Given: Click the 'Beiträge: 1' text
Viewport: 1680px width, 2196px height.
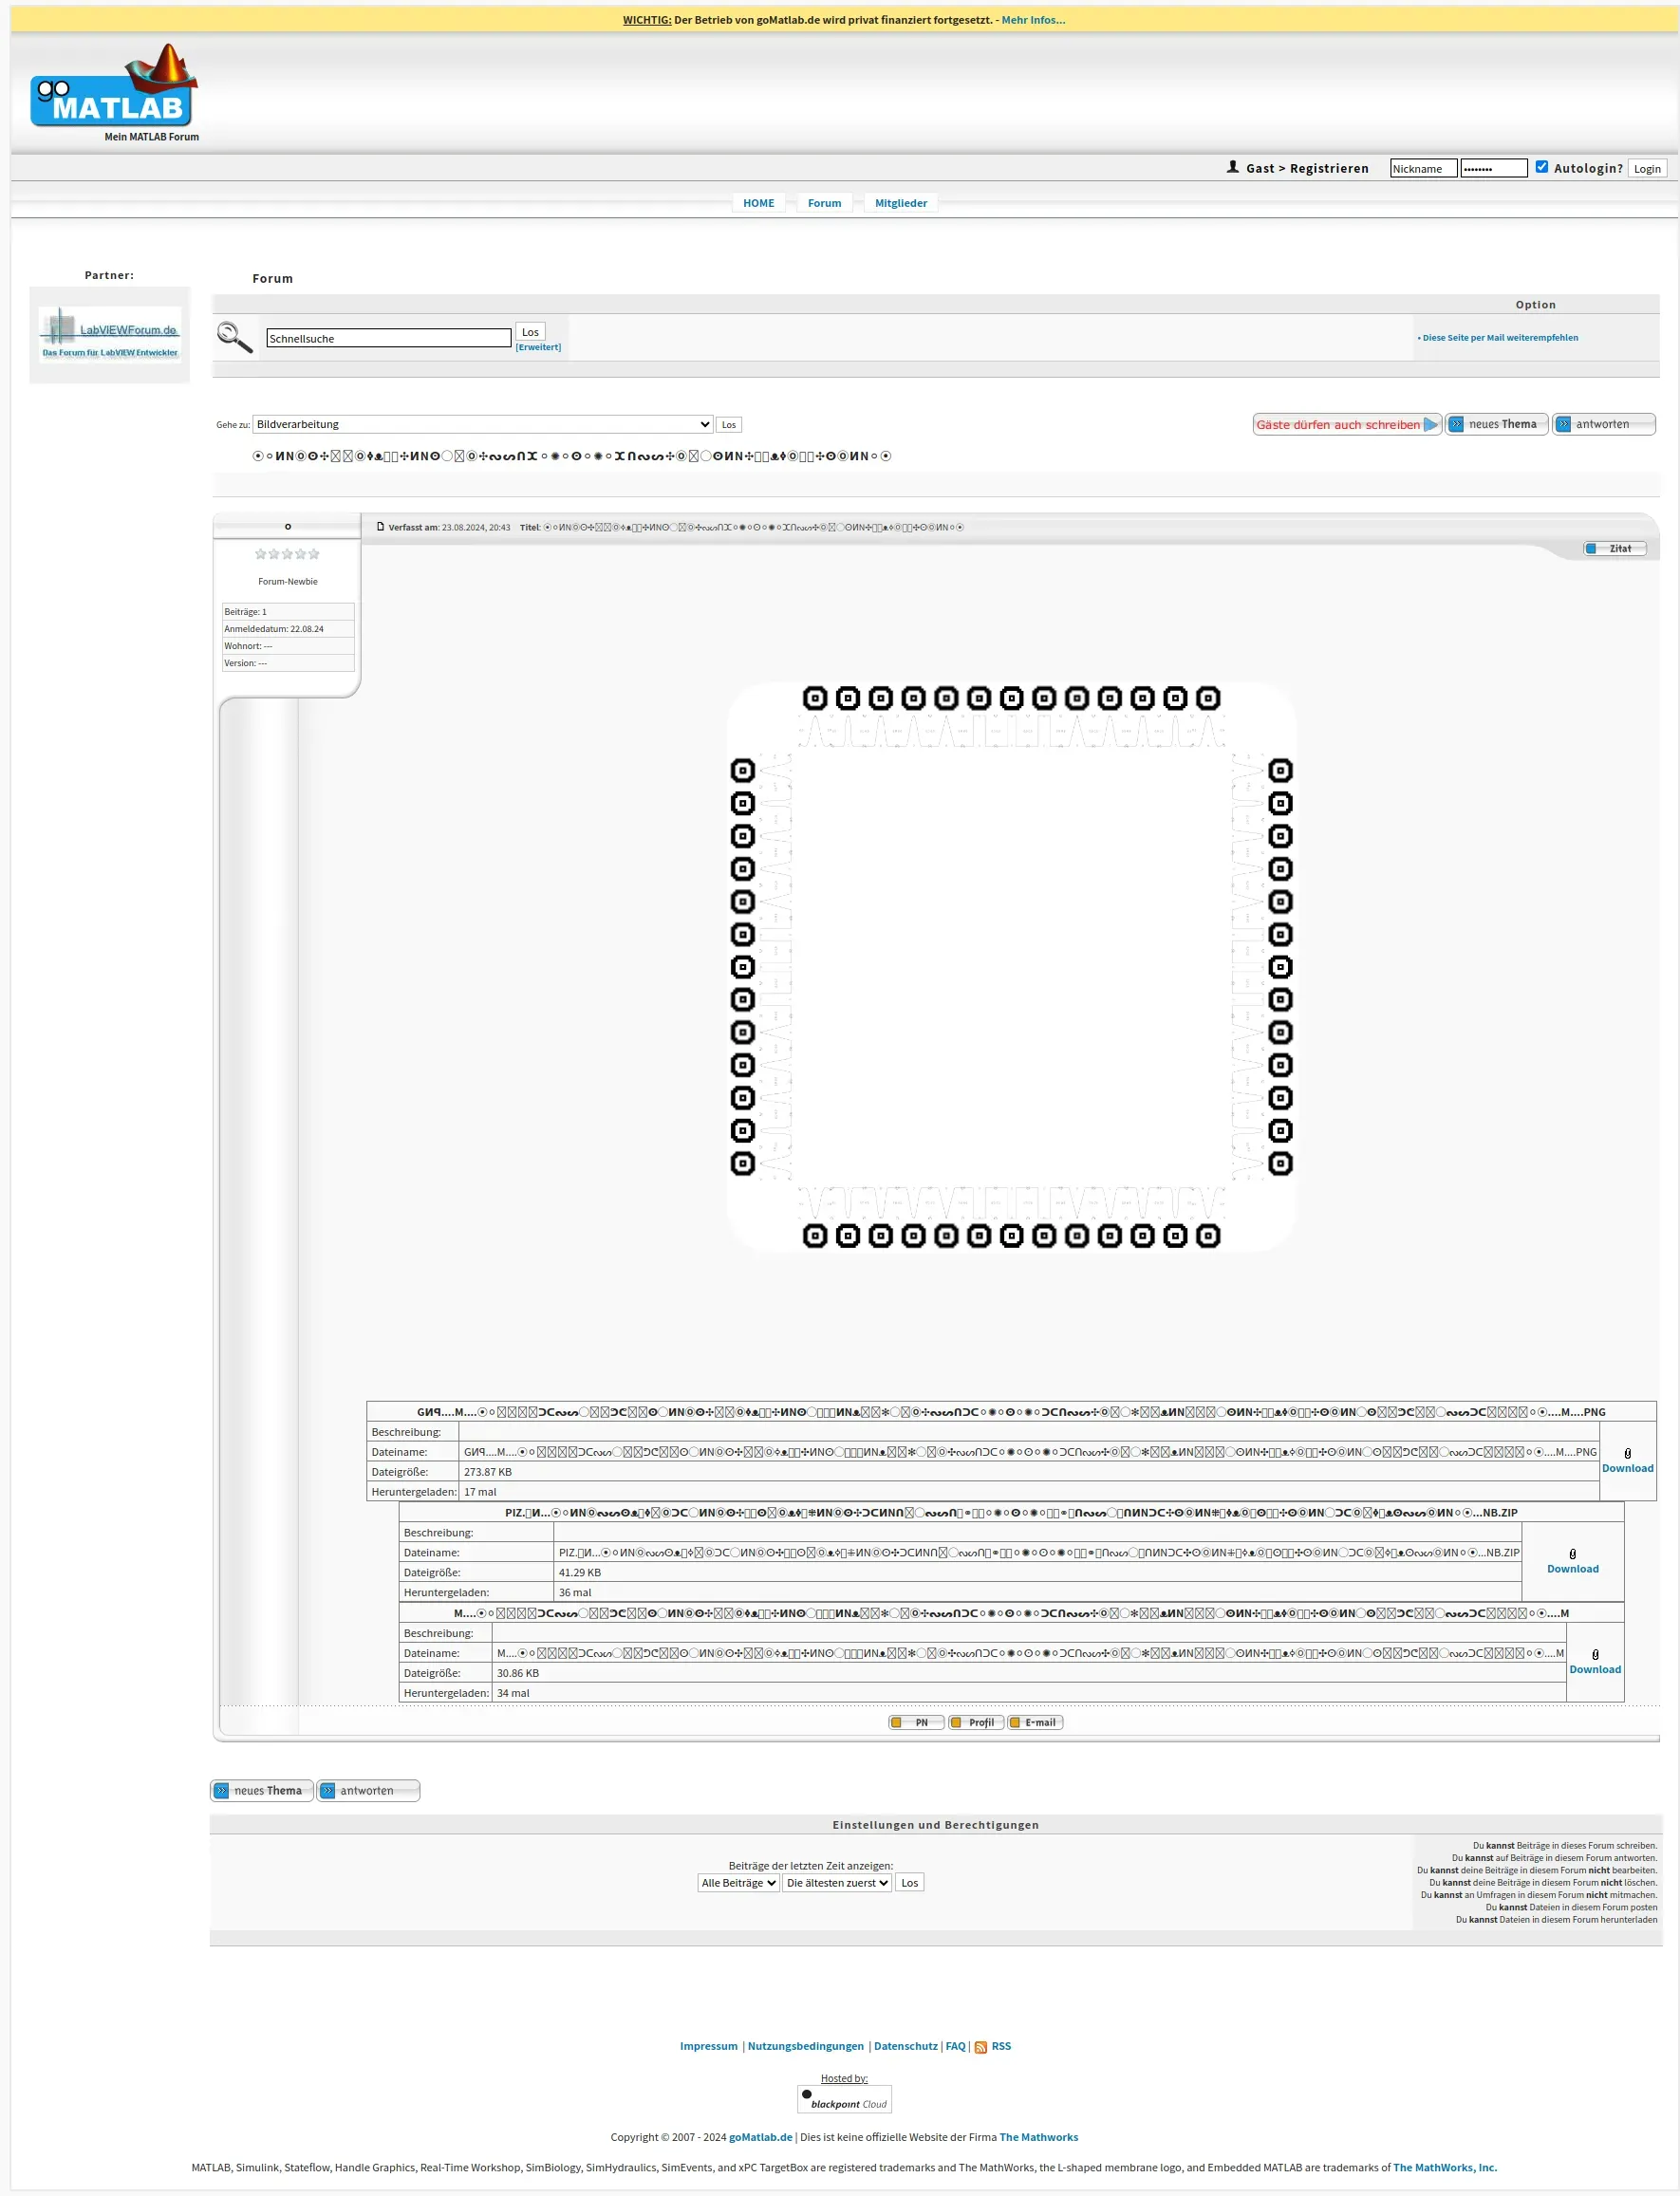Looking at the screenshot, I should point(246,611).
